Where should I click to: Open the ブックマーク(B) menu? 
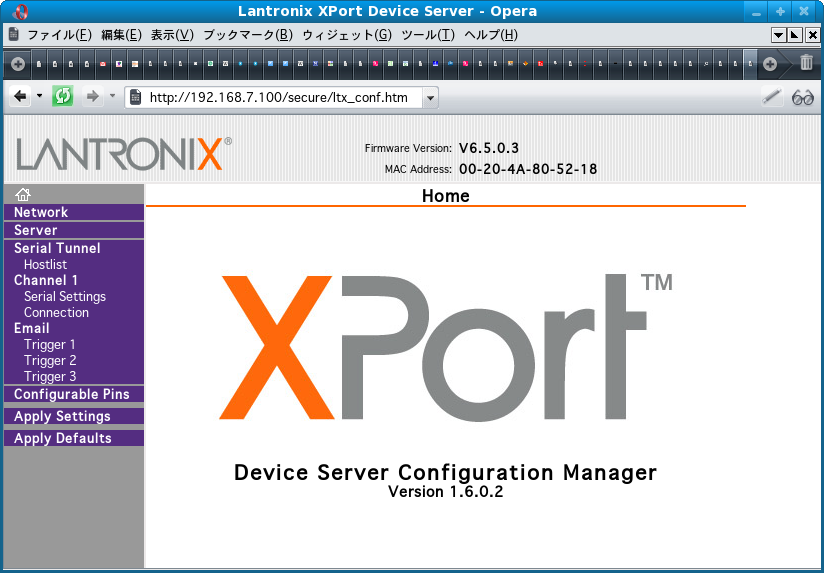(247, 35)
